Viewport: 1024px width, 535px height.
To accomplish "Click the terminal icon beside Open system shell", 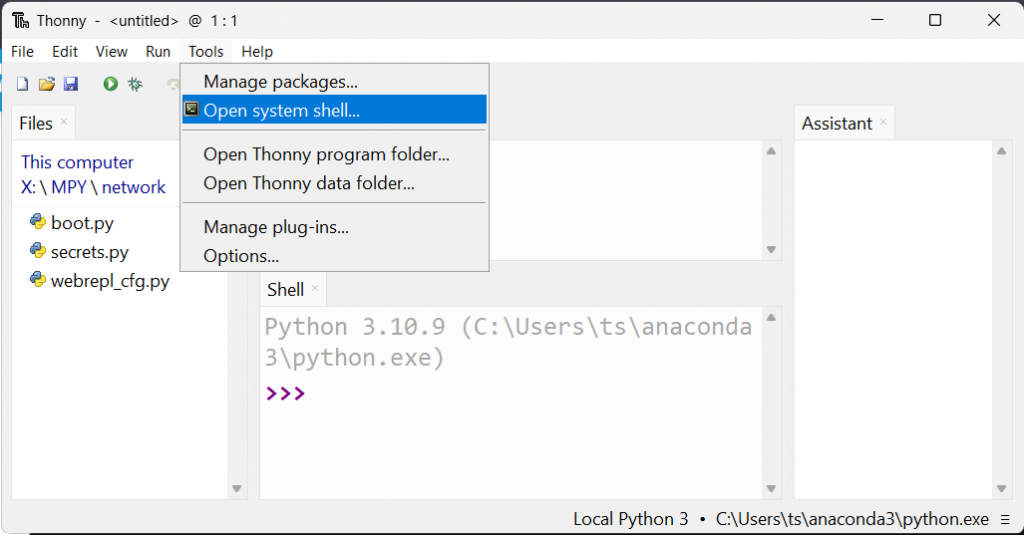I will click(x=191, y=109).
